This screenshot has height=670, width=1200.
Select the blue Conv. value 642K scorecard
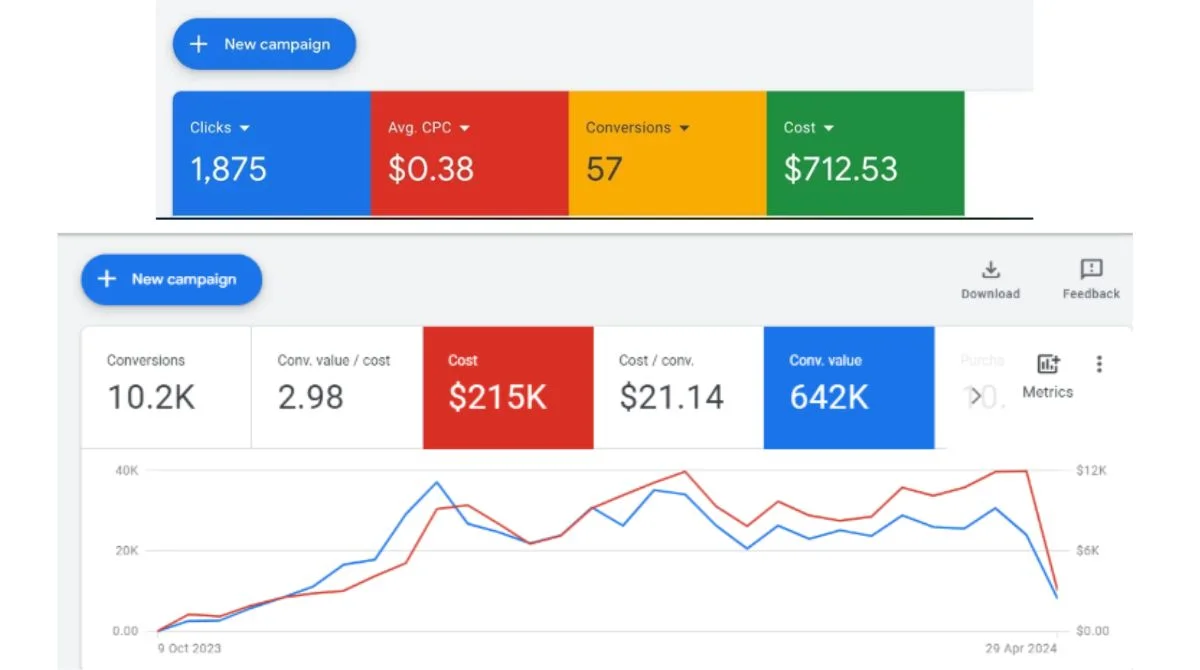coord(849,387)
